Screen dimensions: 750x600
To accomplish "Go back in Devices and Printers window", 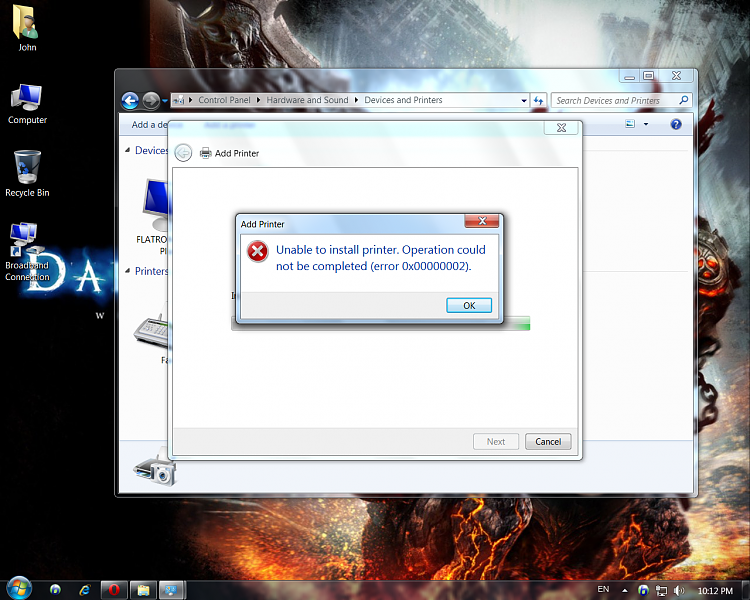I will pyautogui.click(x=130, y=100).
